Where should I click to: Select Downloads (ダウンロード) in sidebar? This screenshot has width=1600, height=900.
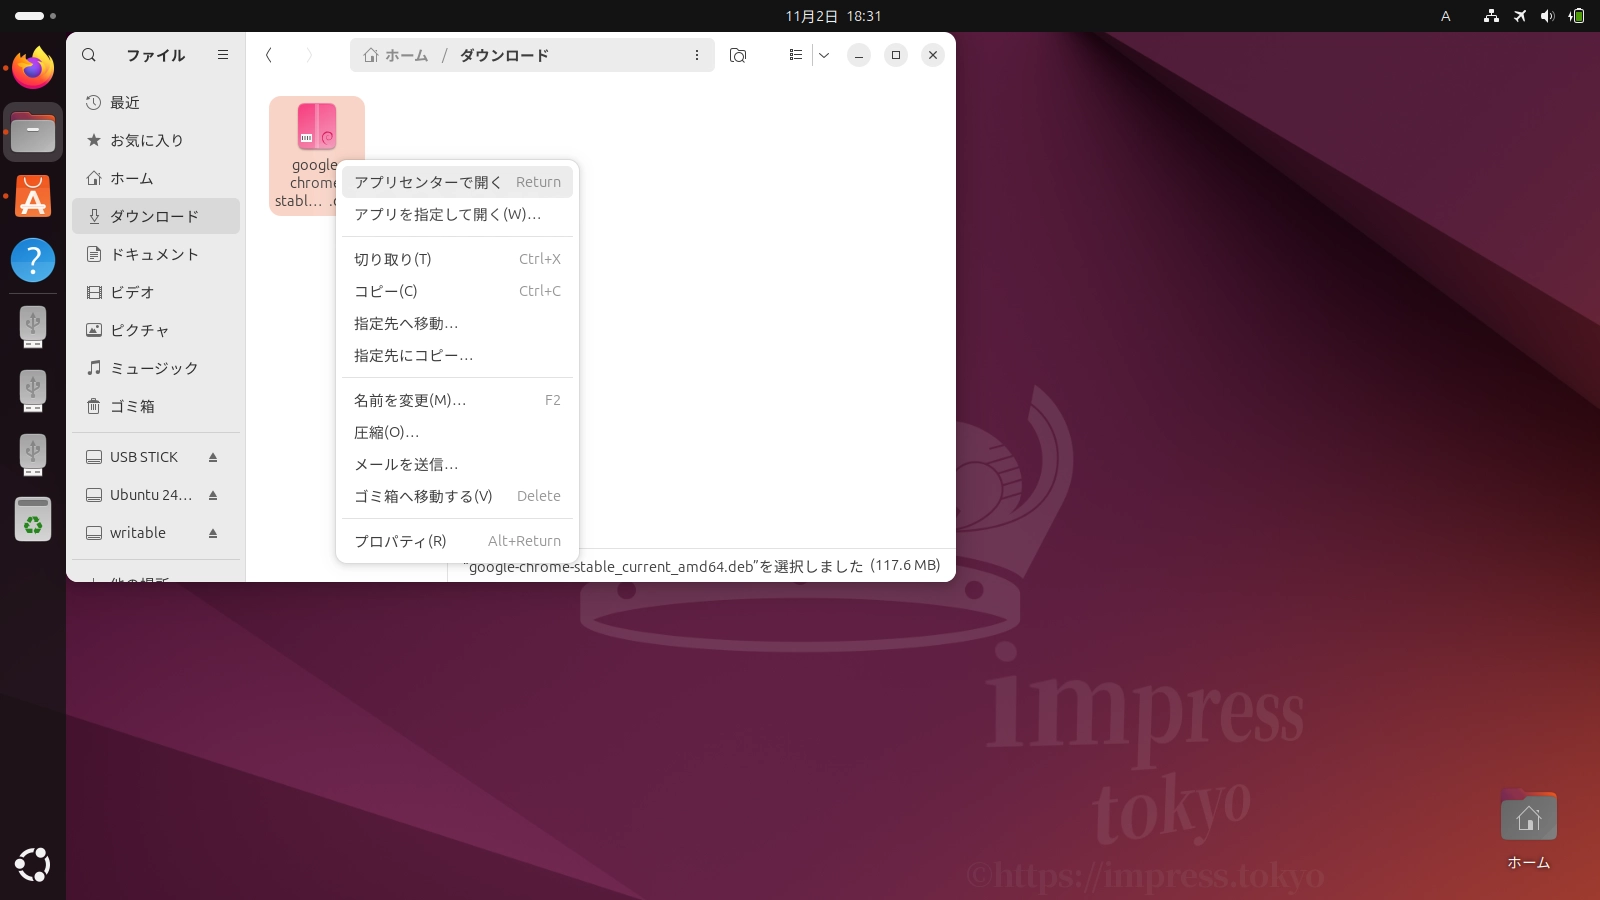tap(156, 216)
